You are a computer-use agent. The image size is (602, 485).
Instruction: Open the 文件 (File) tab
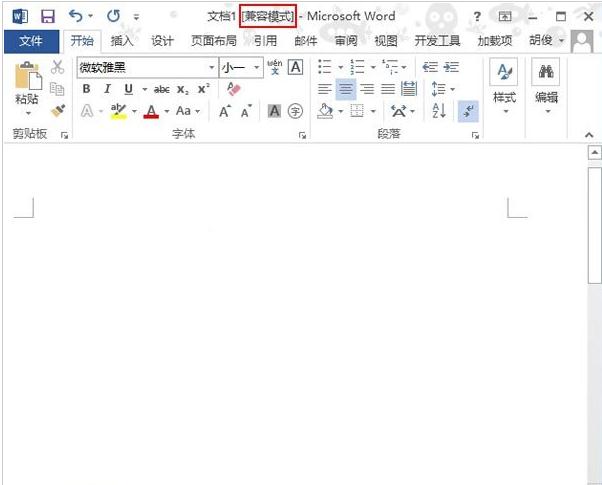tap(31, 41)
